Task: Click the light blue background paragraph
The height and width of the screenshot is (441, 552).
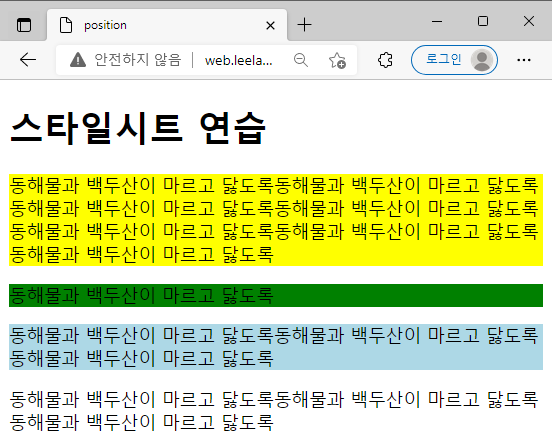Action: tap(276, 347)
